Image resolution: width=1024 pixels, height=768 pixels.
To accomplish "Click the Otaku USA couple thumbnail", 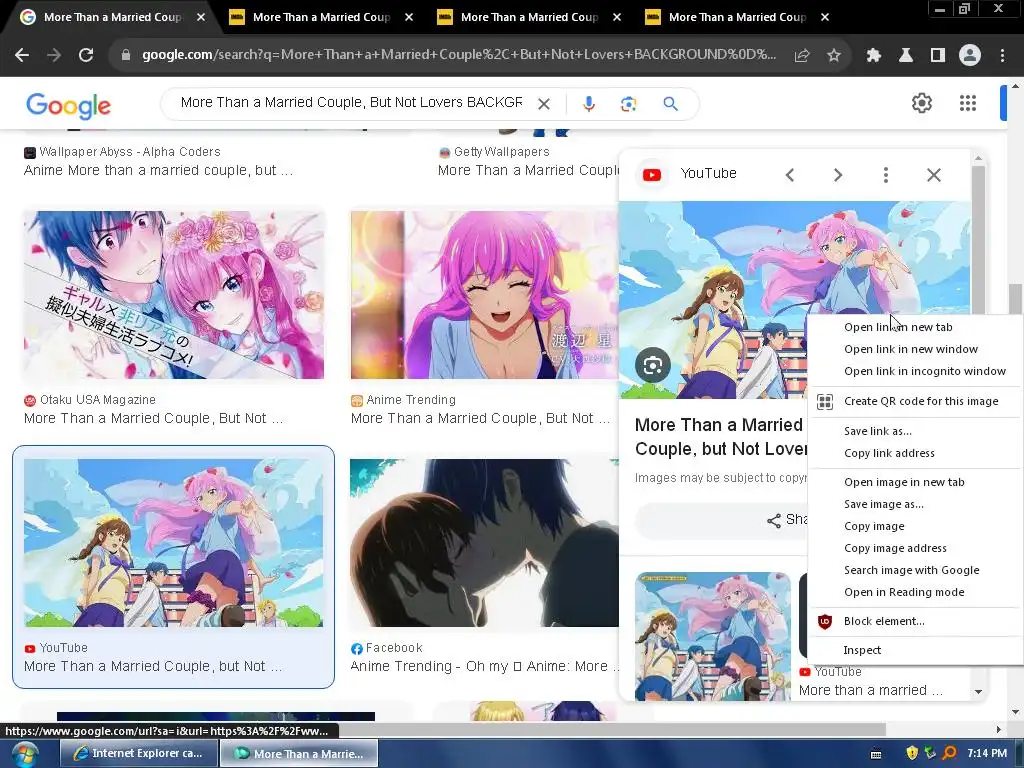I will pyautogui.click(x=174, y=295).
